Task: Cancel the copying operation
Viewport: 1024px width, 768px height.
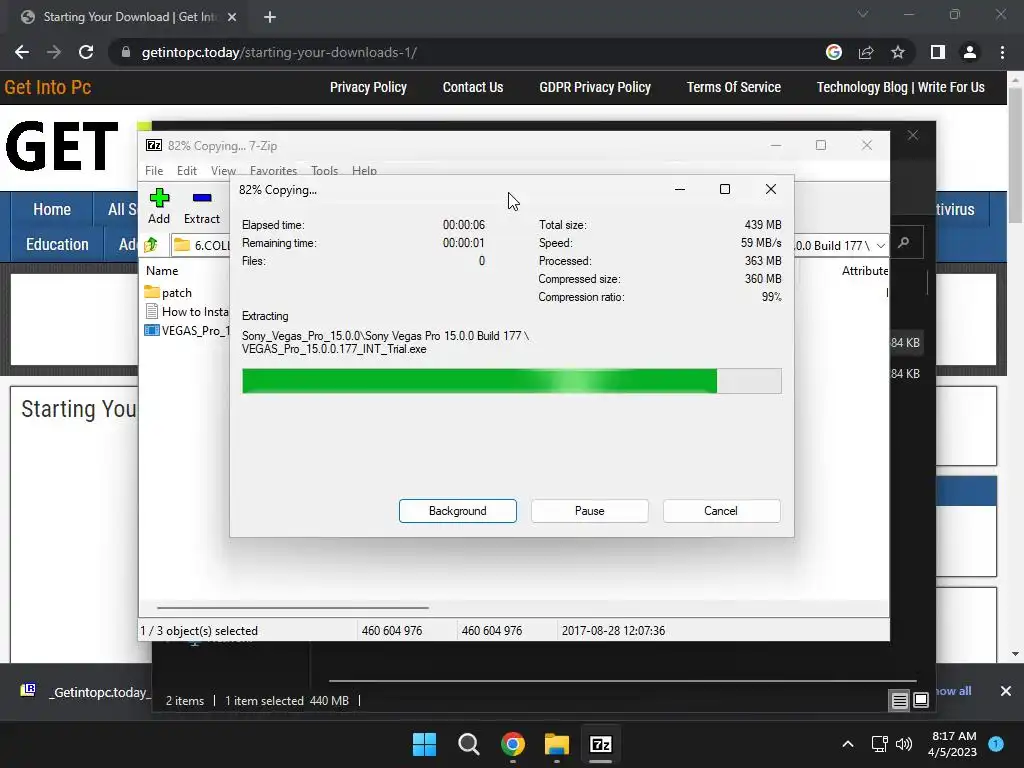Action: click(721, 511)
